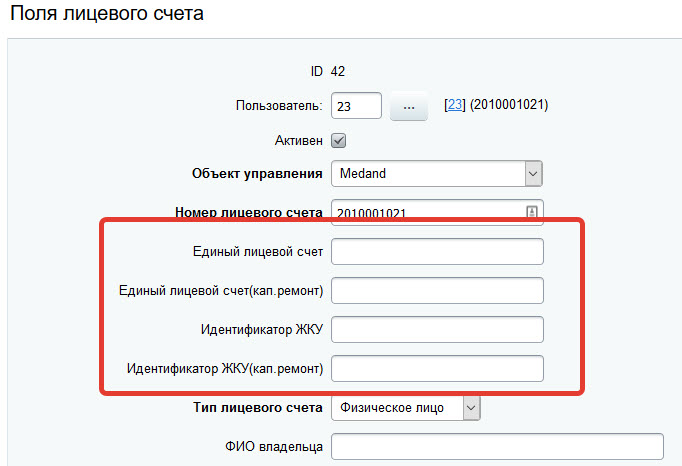The width and height of the screenshot is (682, 466).
Task: Click the text (2010001021) beside user link
Action: pos(509,104)
